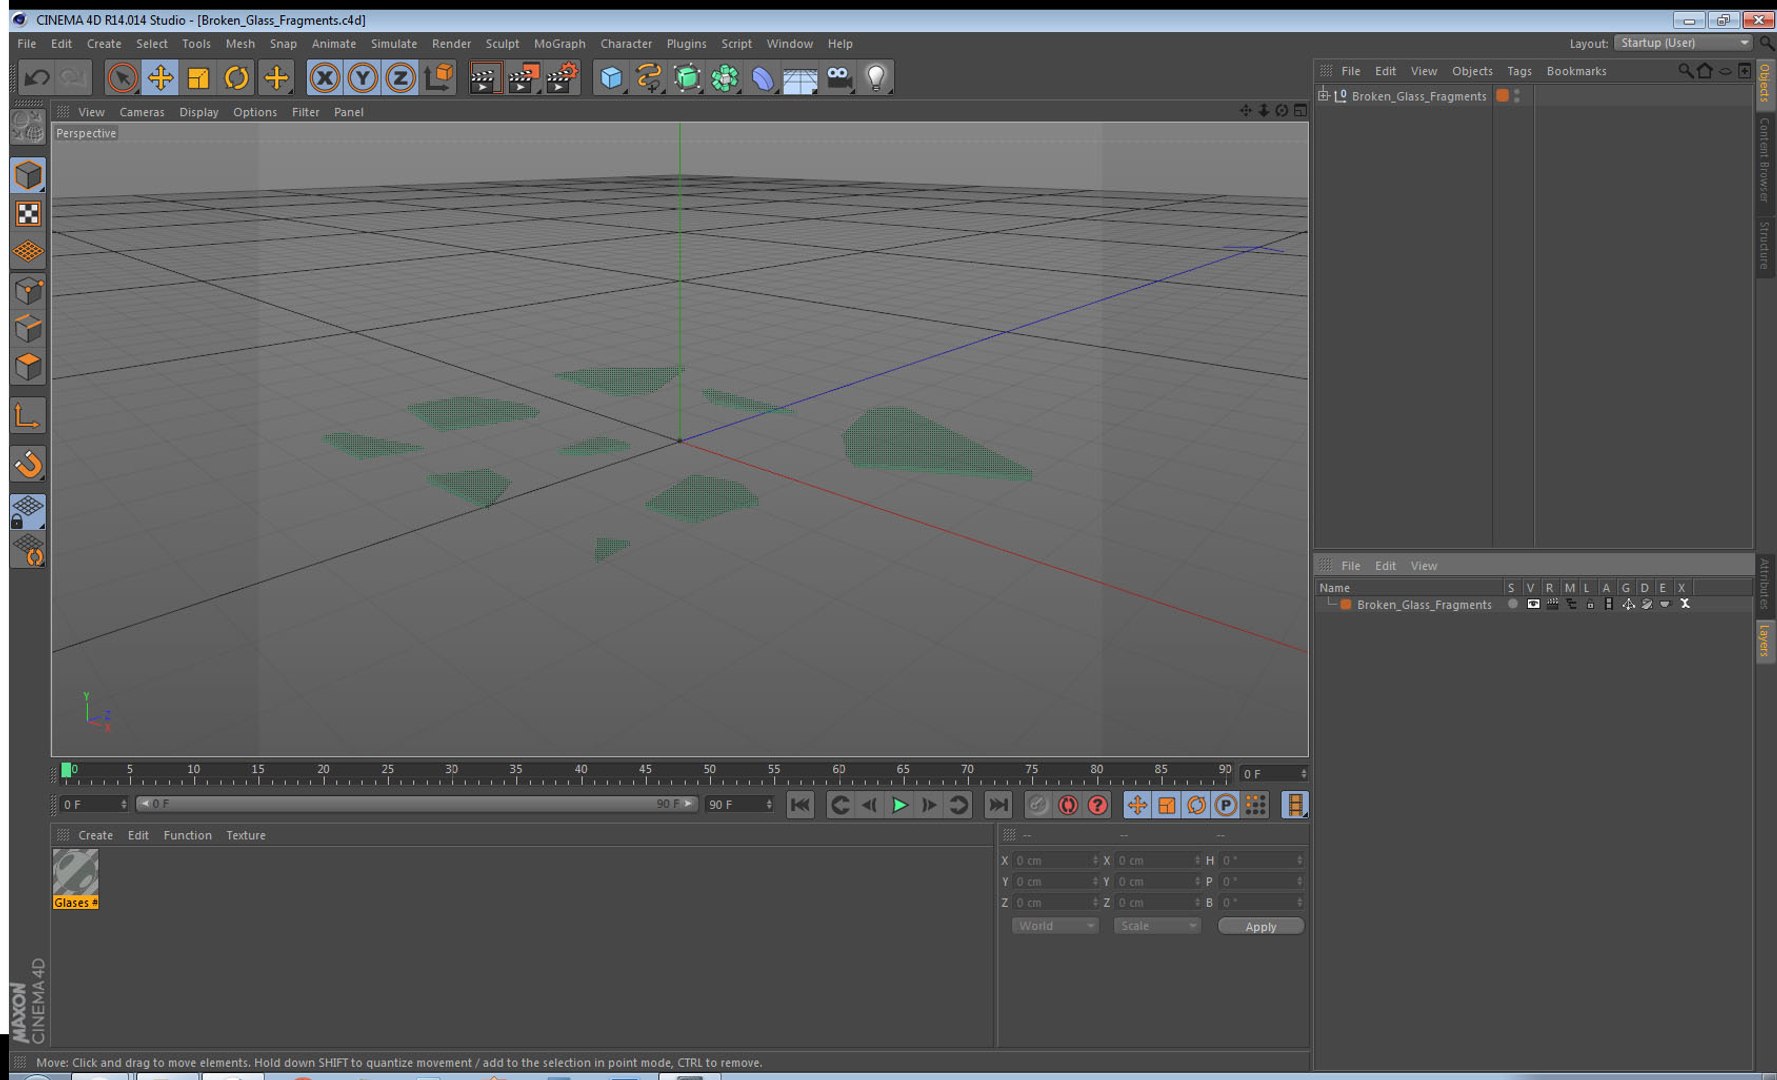
Task: Click the Undo arrow icon
Action: [37, 77]
